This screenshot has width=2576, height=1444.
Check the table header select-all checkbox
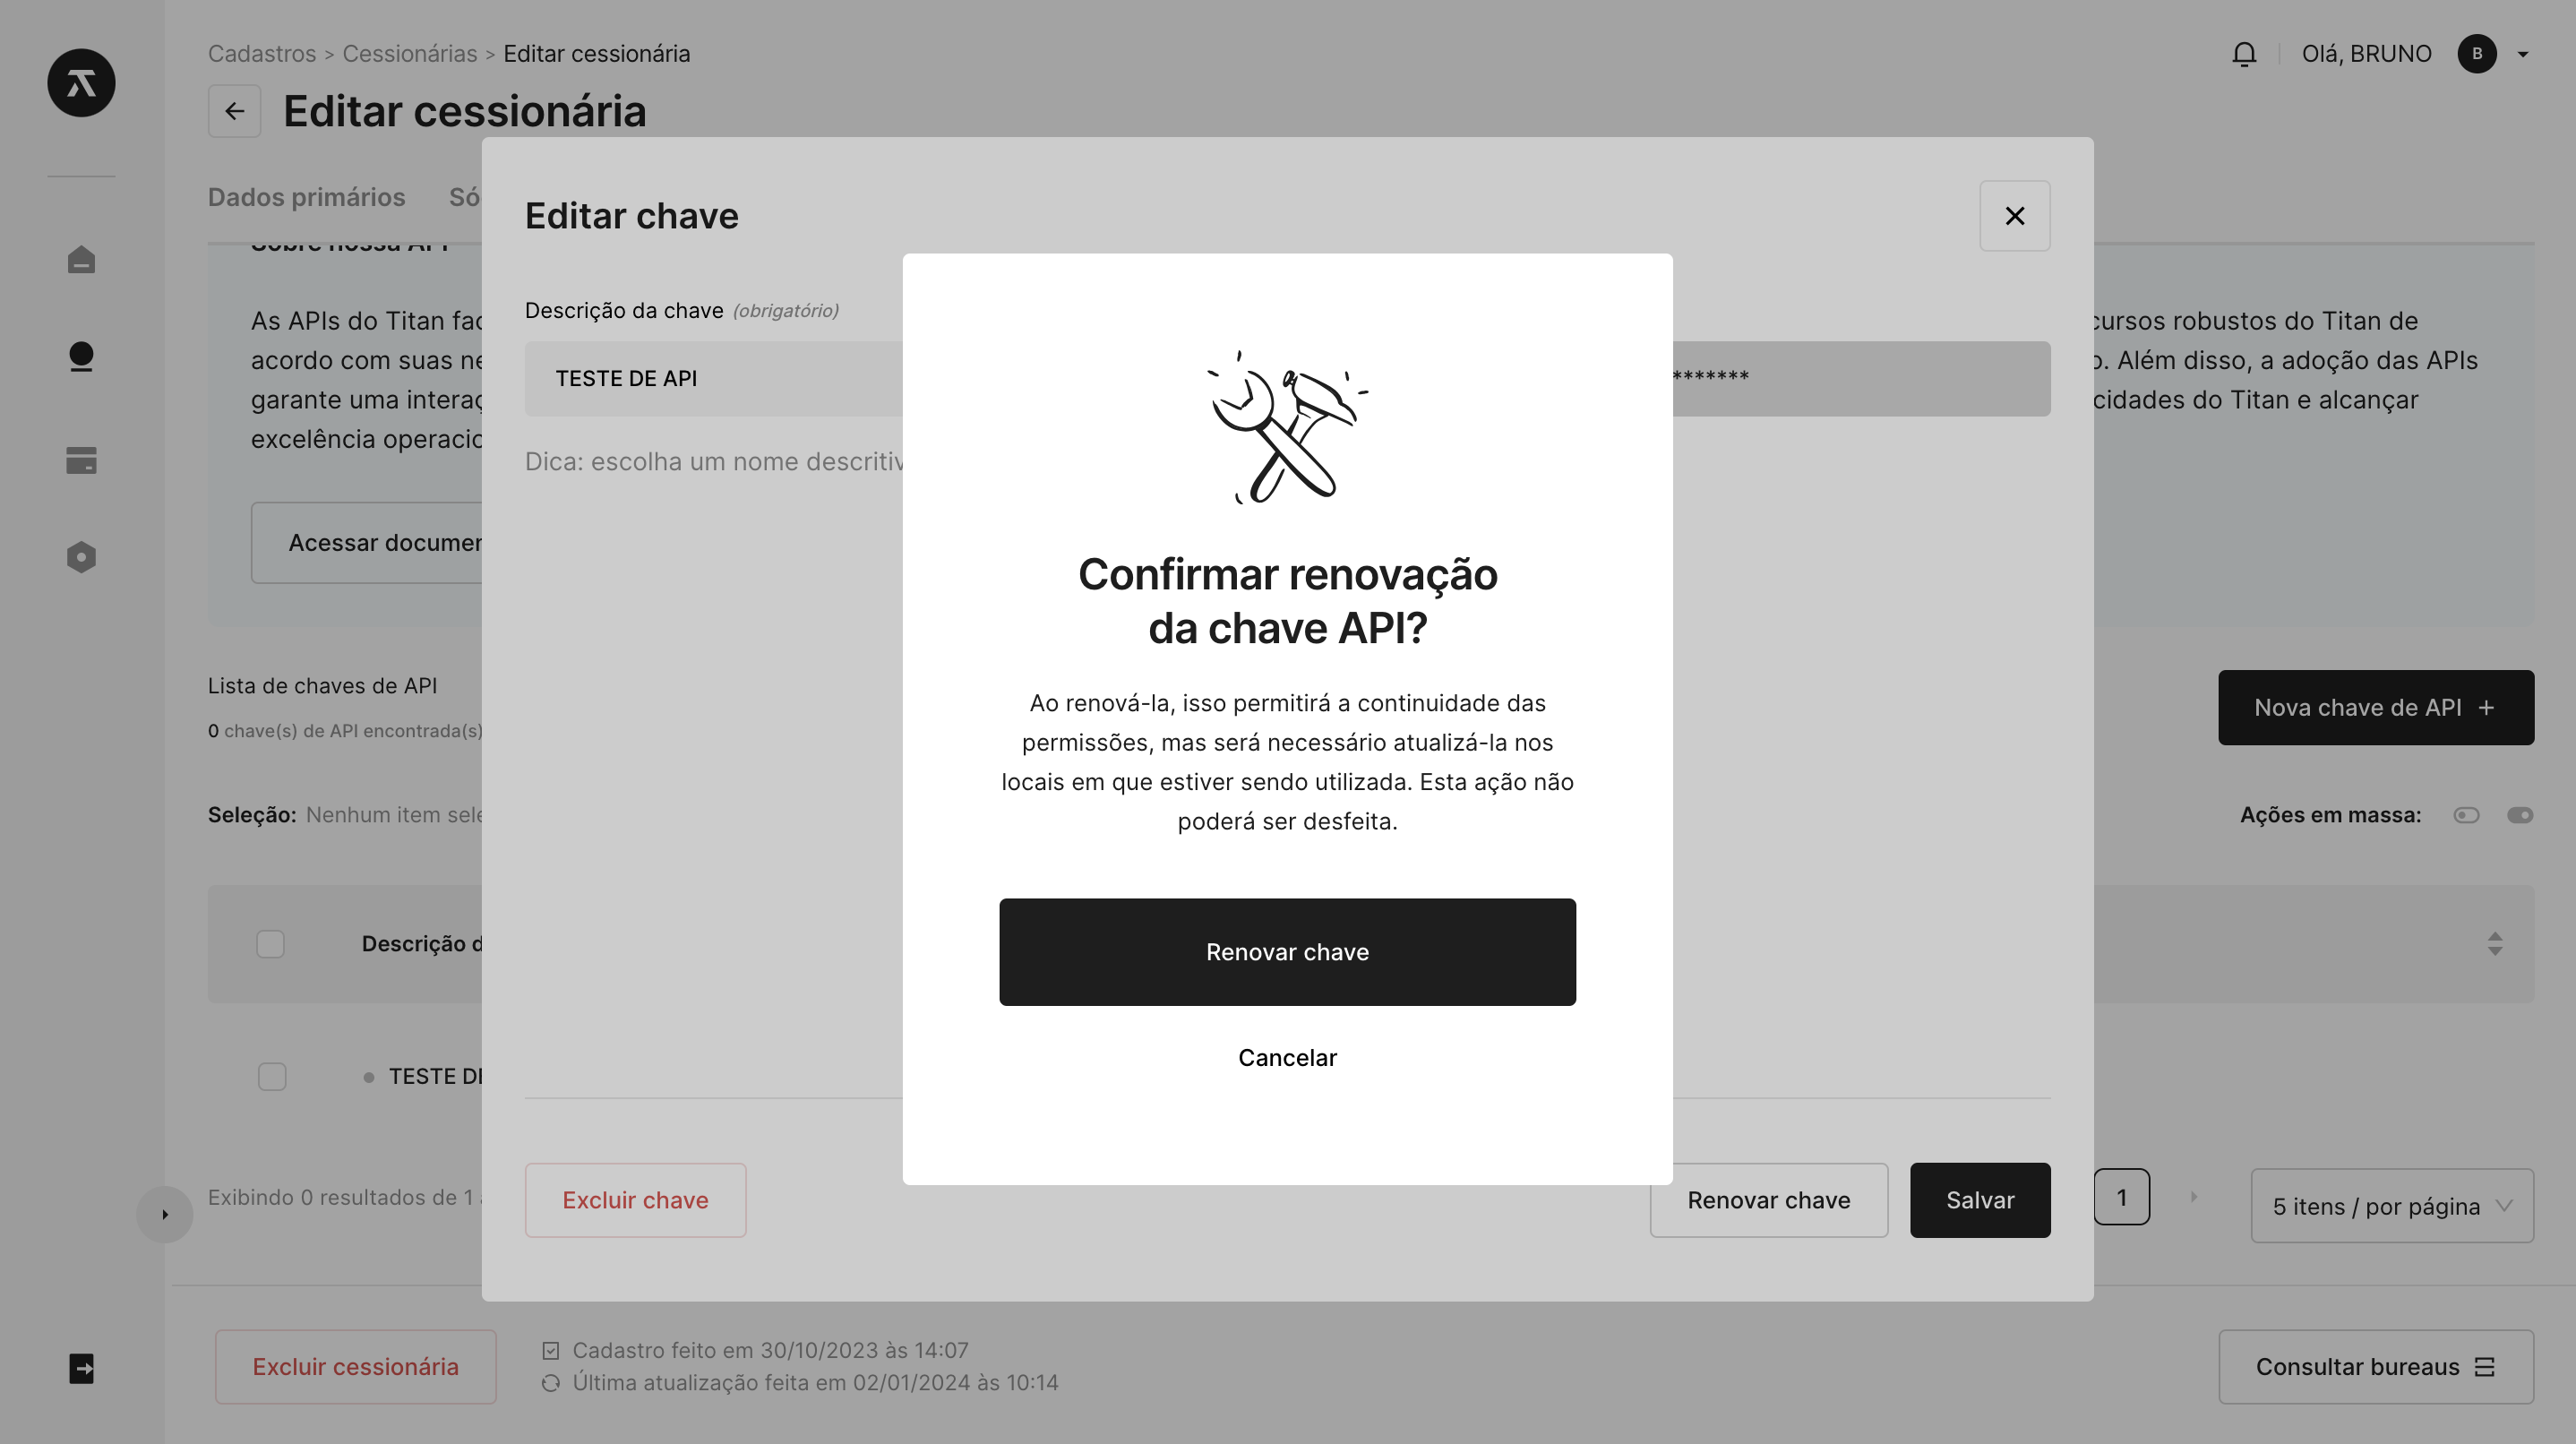270,944
